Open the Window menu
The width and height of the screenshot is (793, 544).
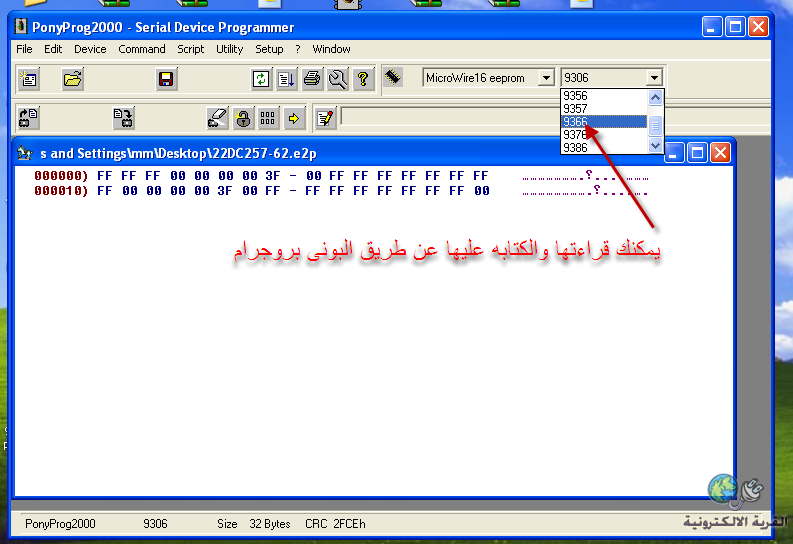coord(331,49)
